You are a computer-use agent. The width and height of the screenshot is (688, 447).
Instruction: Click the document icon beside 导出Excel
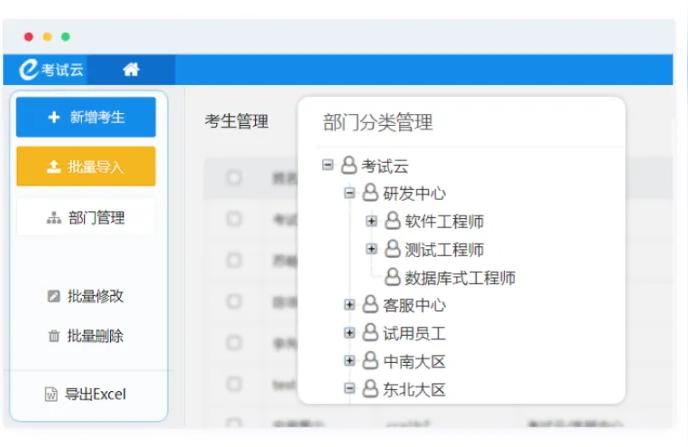51,394
